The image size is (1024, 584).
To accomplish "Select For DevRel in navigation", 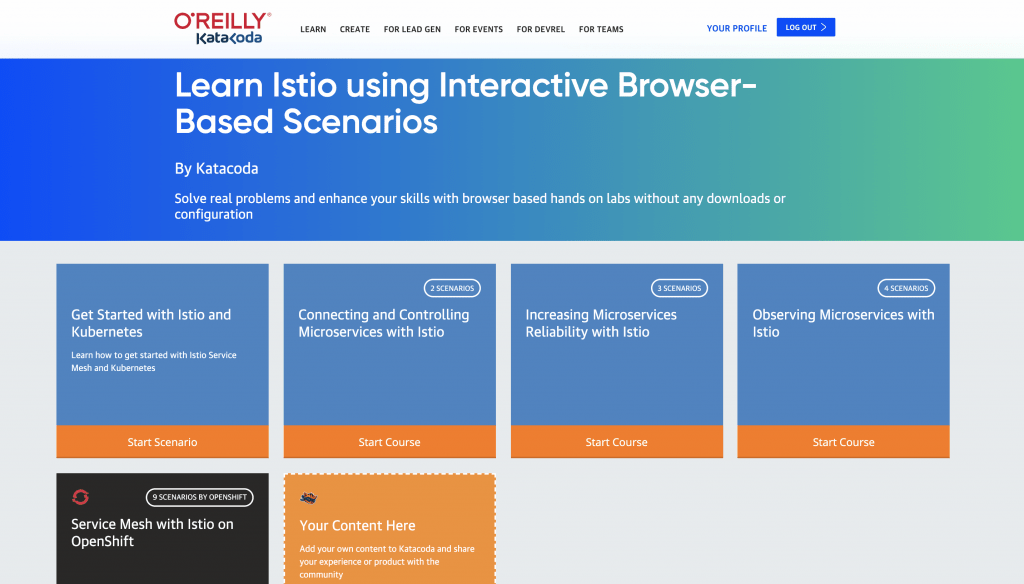I will (x=541, y=29).
